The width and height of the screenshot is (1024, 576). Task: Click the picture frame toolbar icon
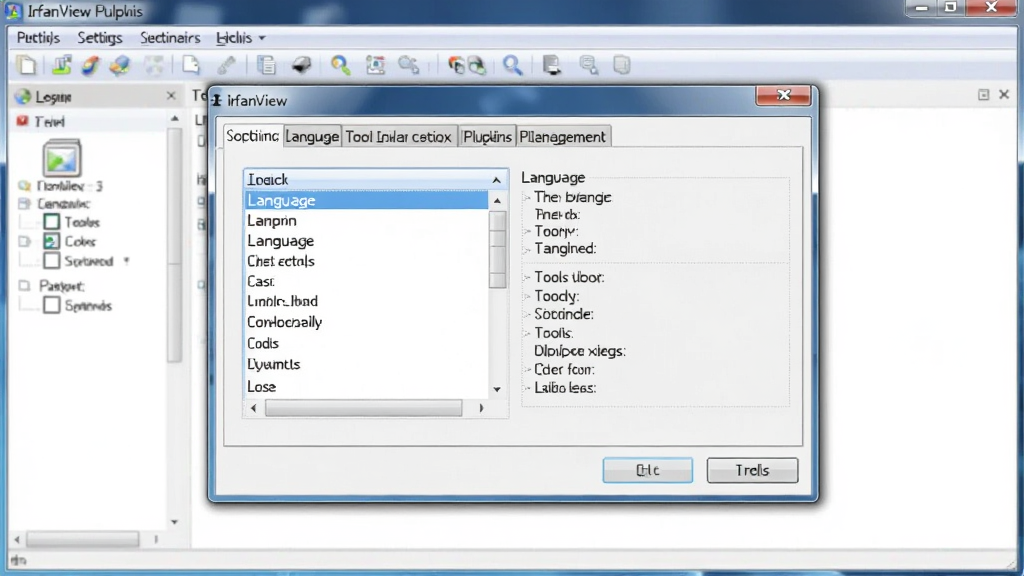point(376,65)
